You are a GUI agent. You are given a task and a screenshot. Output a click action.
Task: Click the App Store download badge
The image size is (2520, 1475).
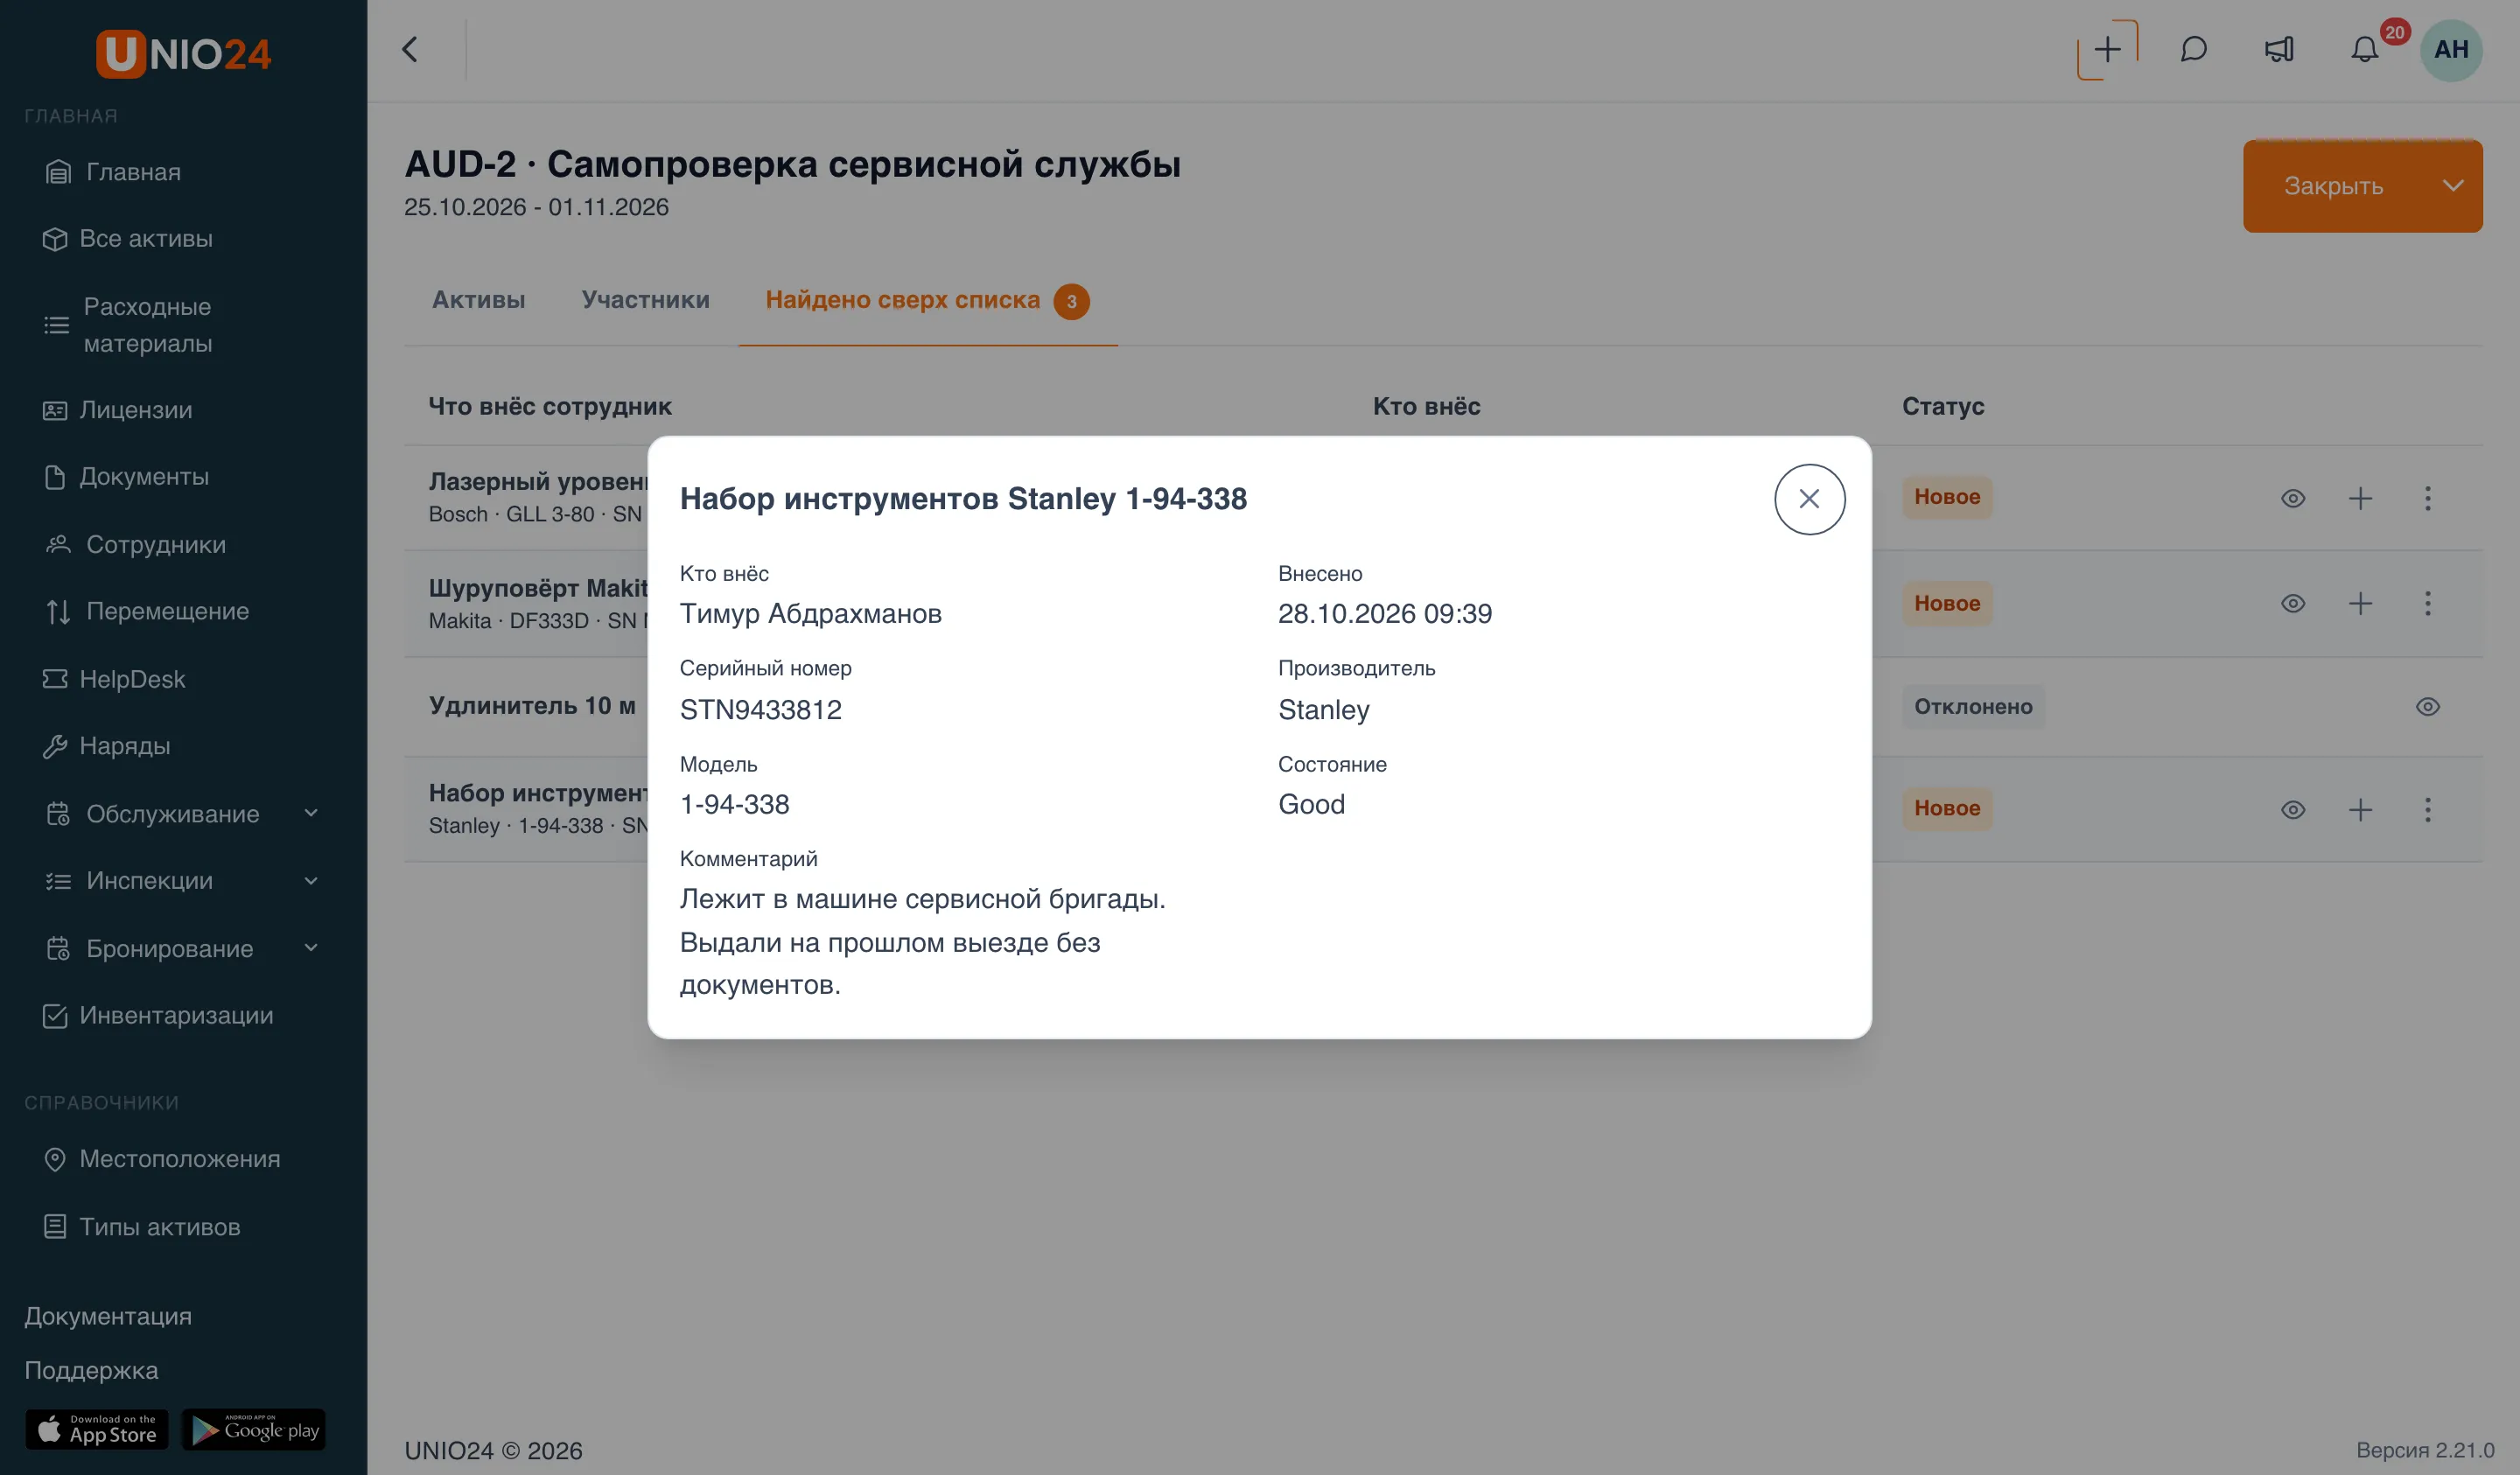point(97,1429)
